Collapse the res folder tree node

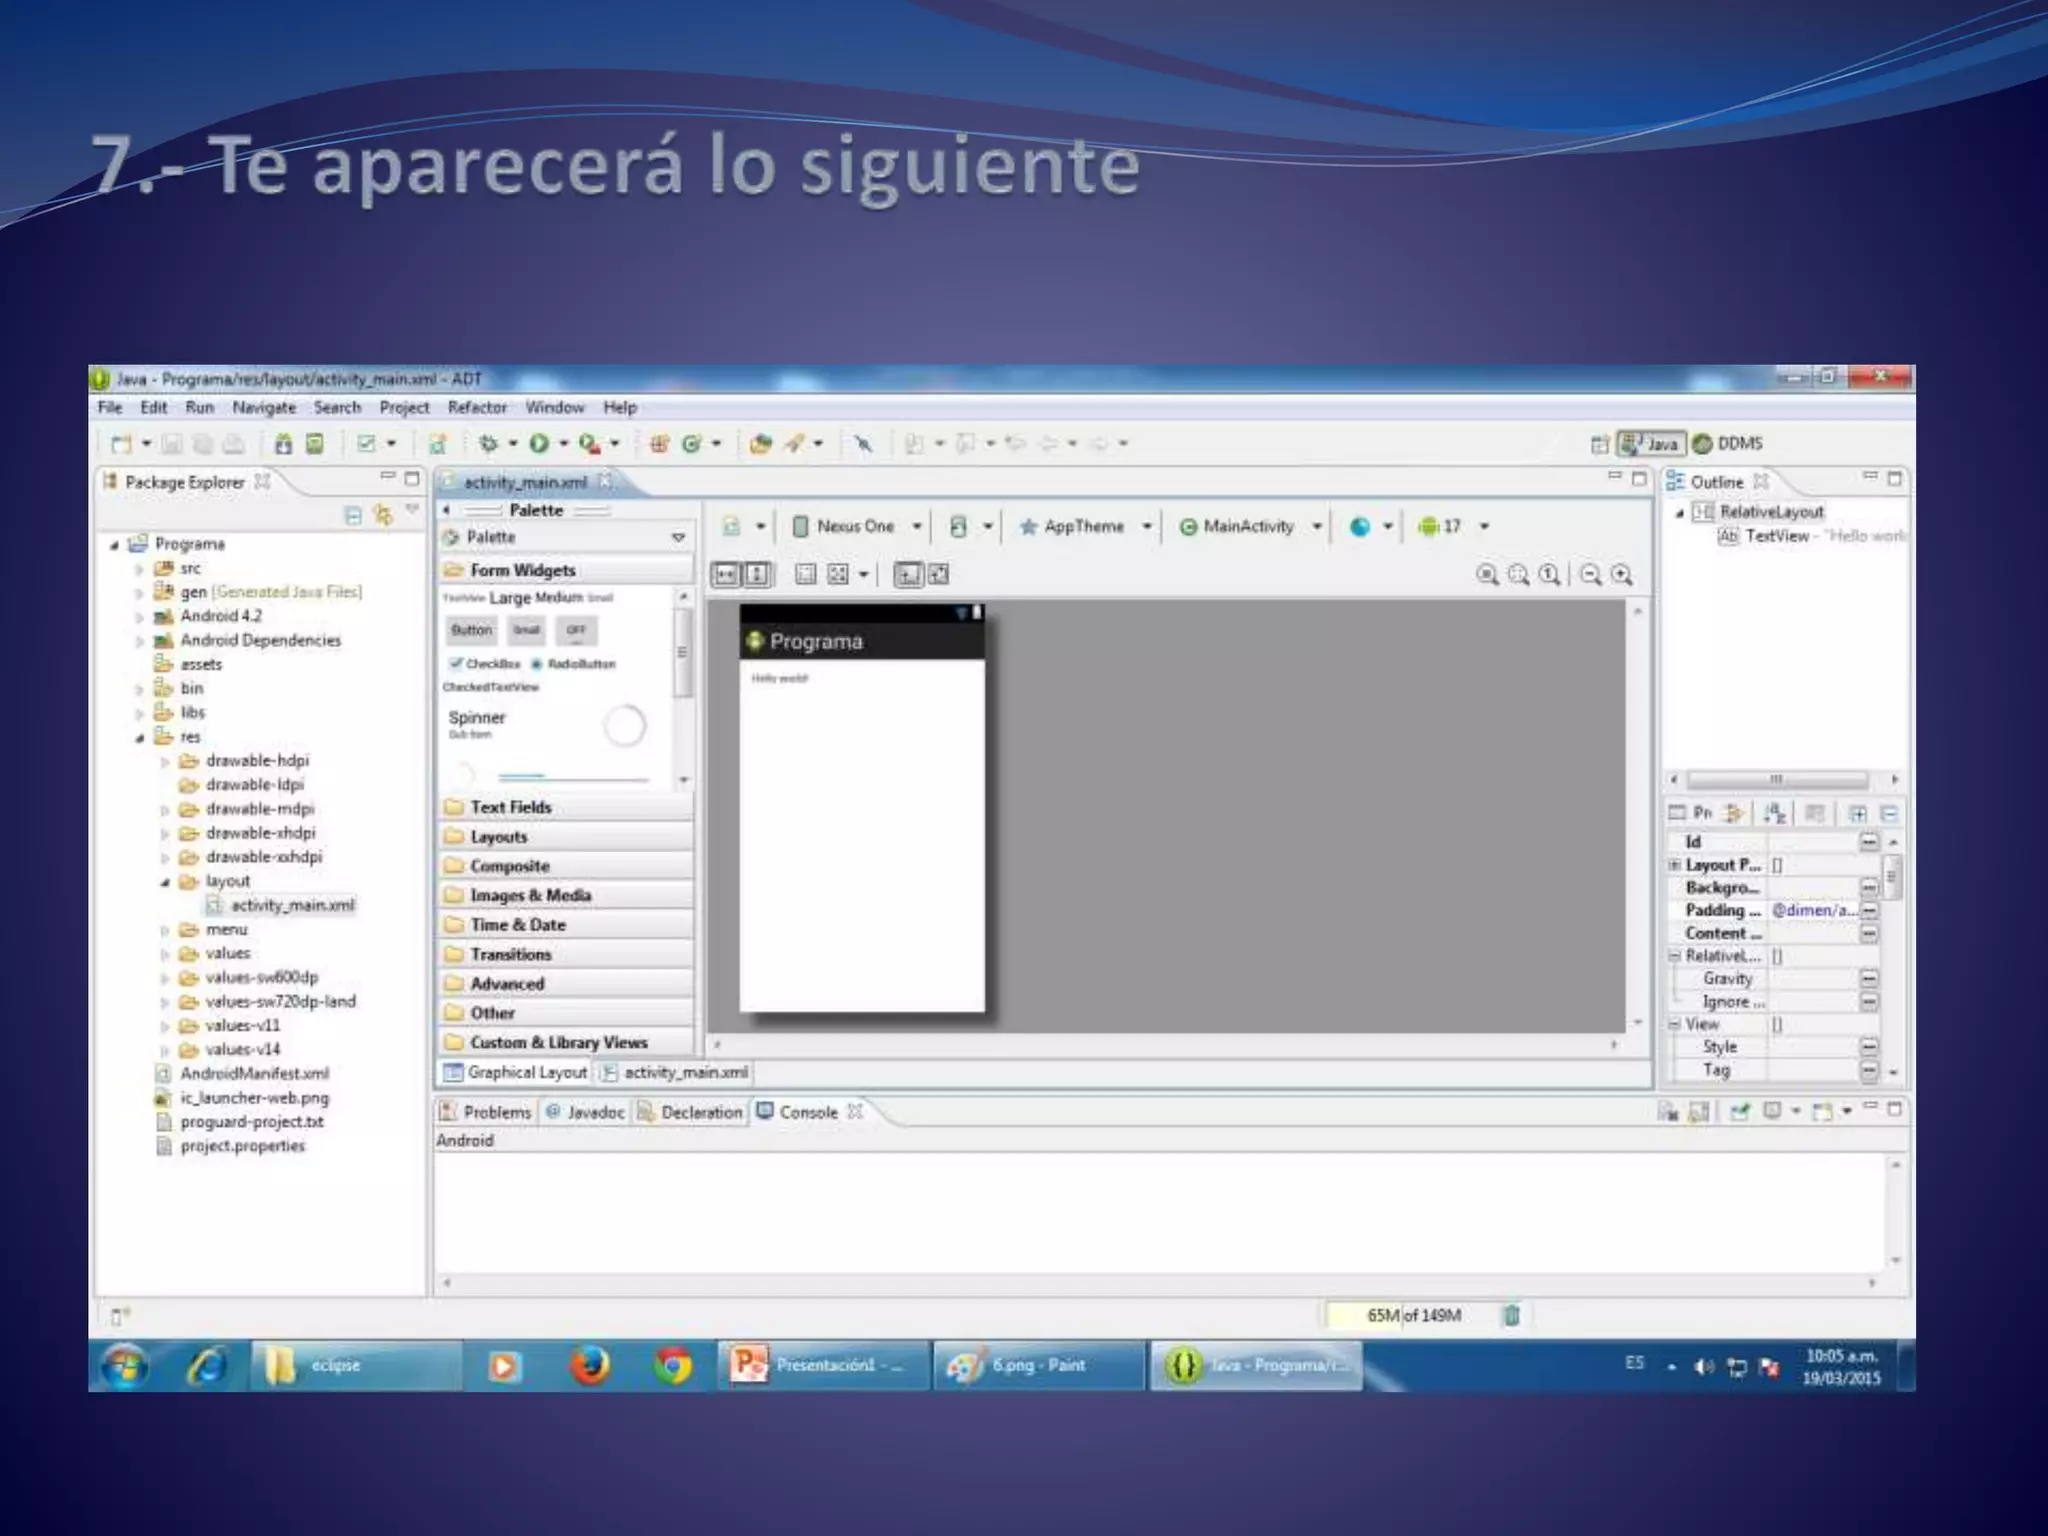point(140,738)
